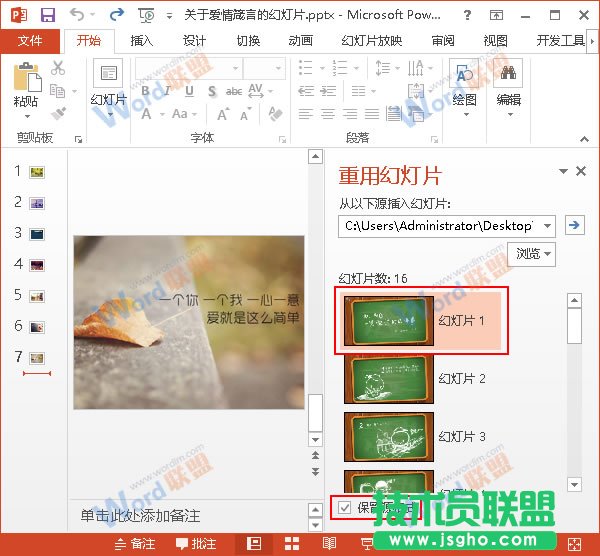Switch to Slide Sorter view in status bar

(x=291, y=544)
